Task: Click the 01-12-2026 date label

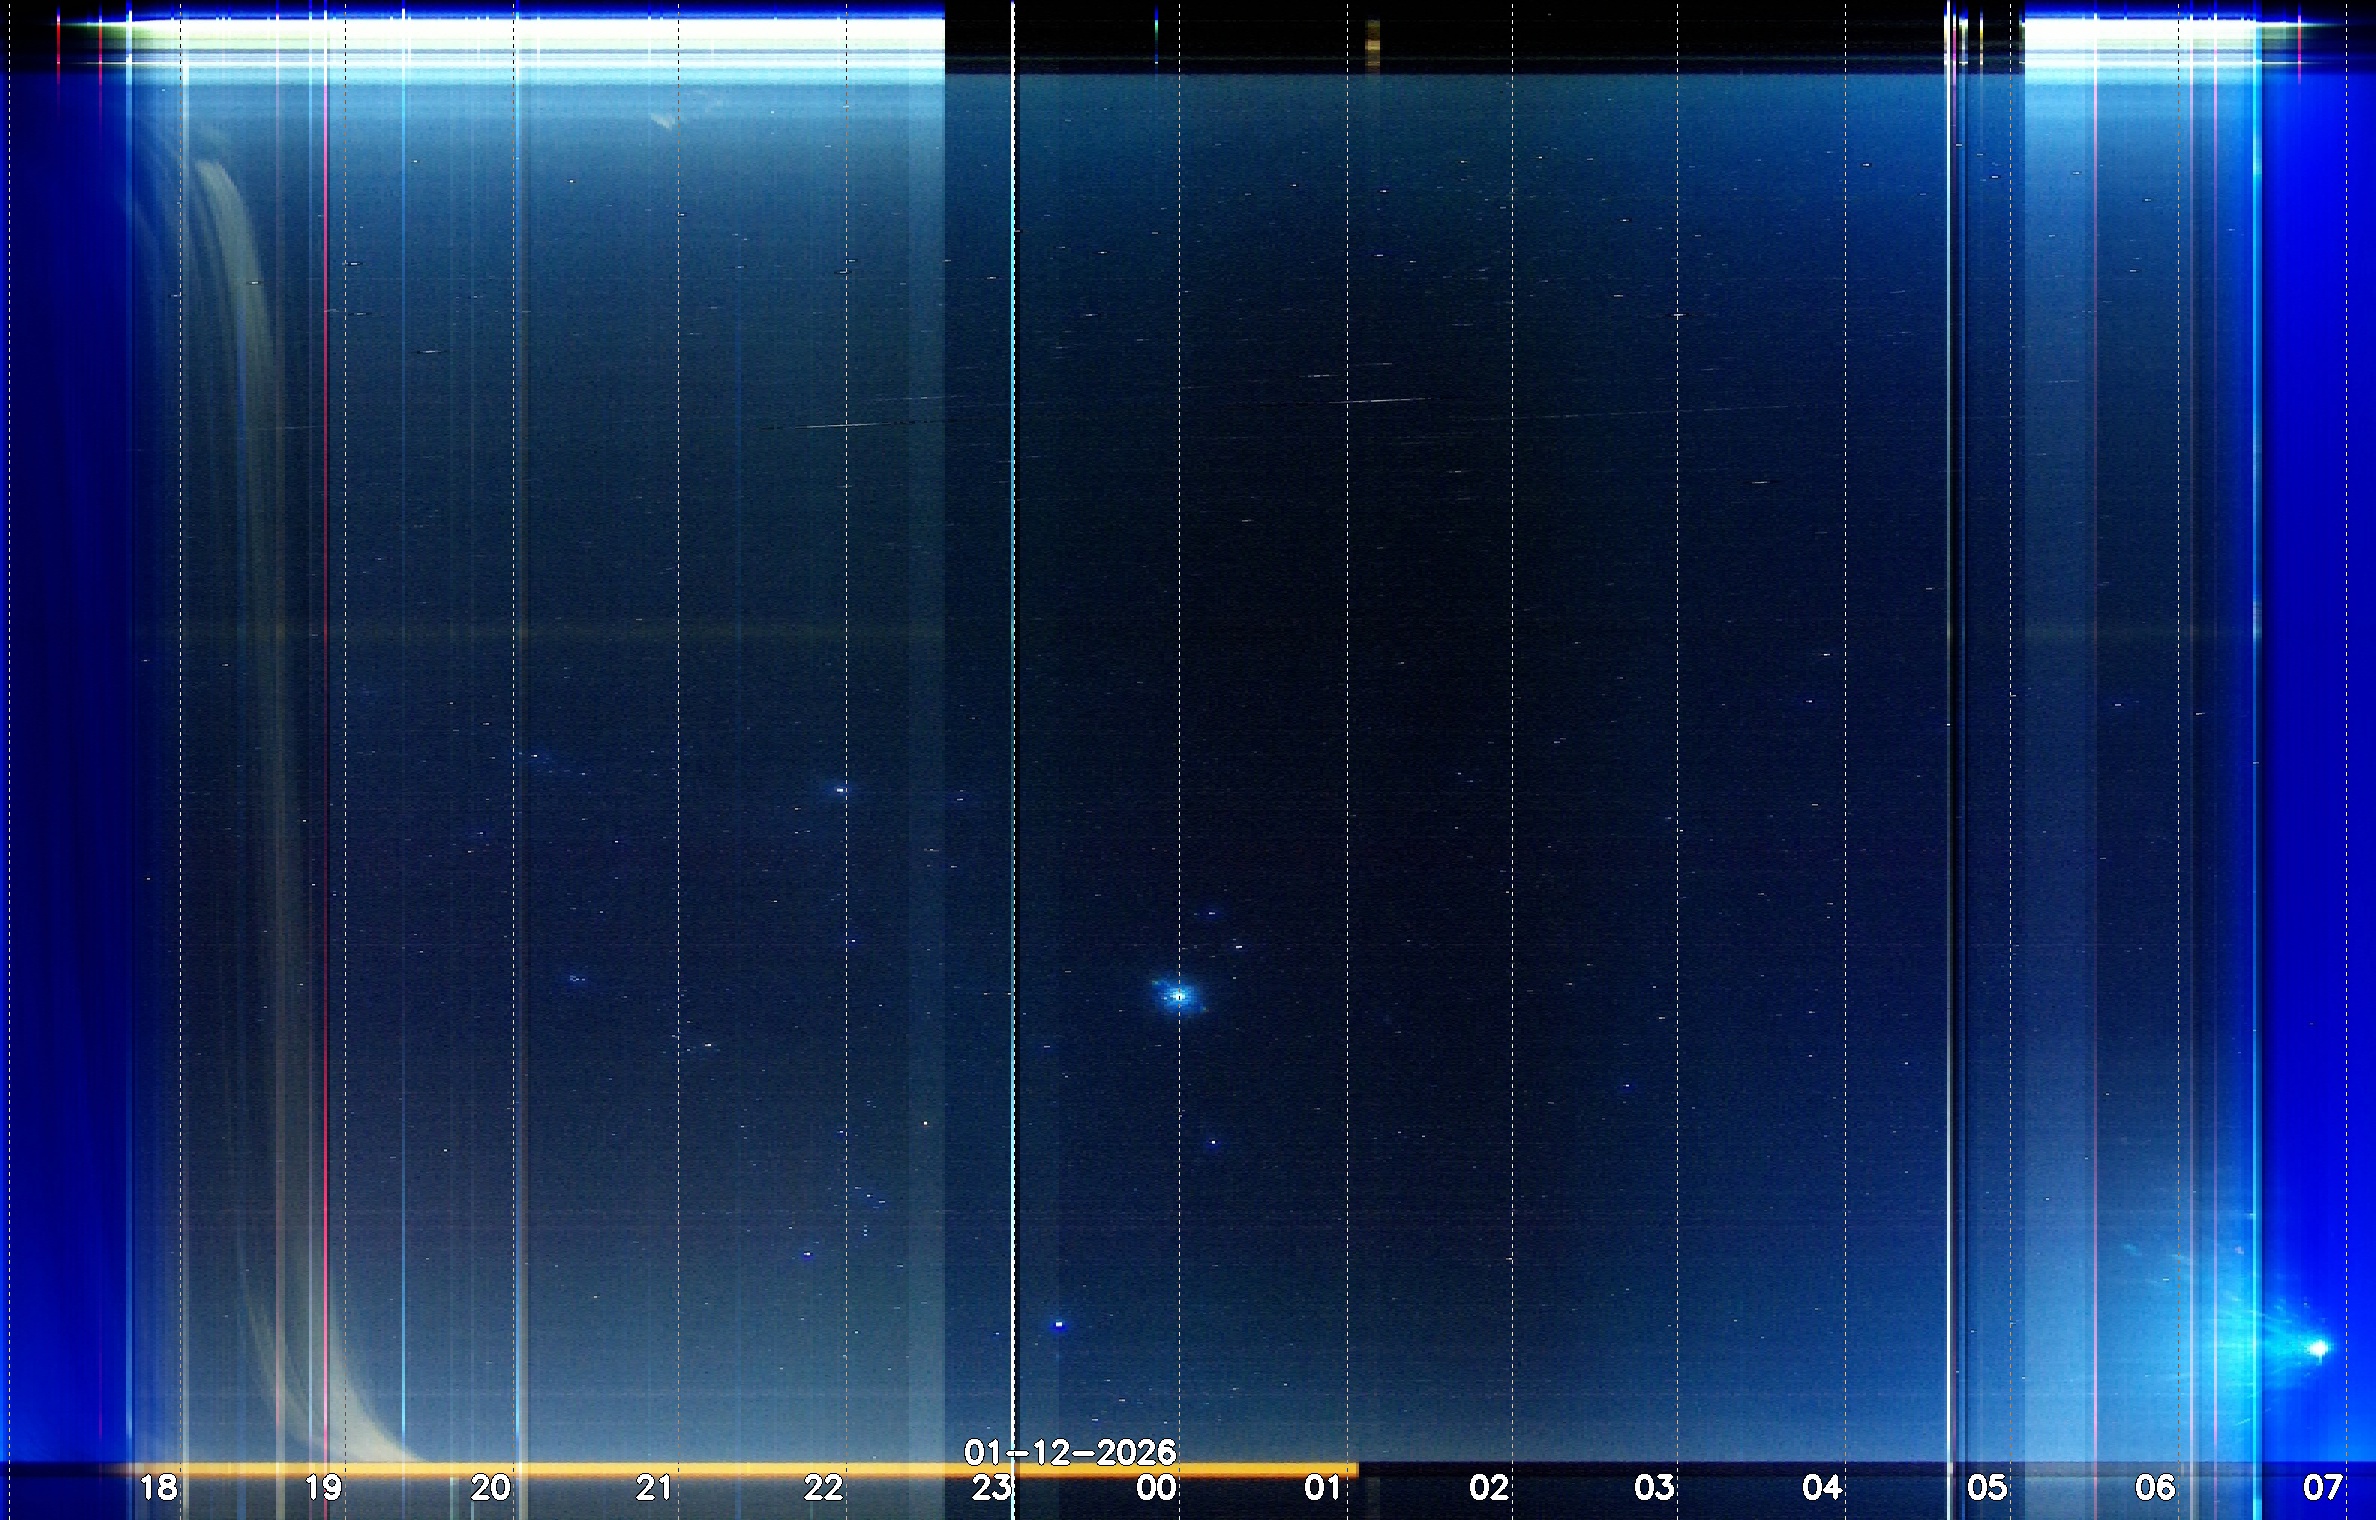Action: coord(1070,1452)
